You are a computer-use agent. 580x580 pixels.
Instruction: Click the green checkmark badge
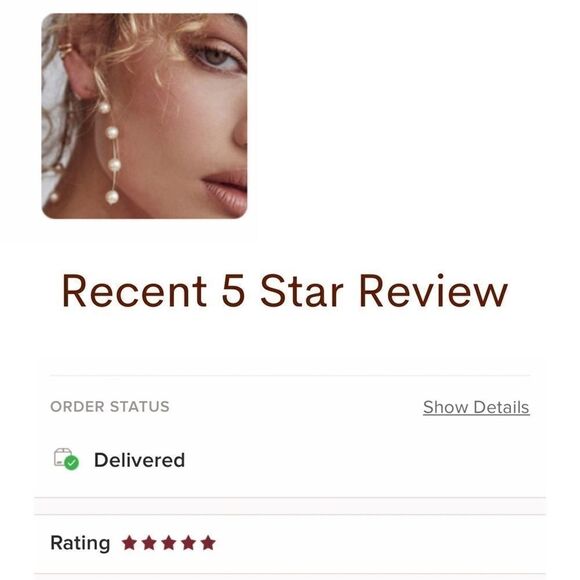click(71, 463)
